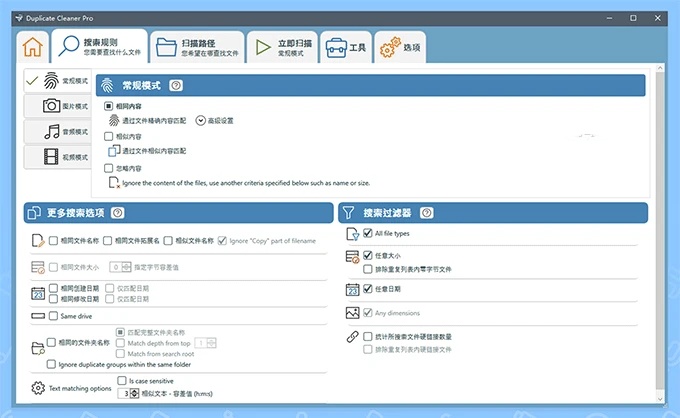The height and width of the screenshot is (418, 680).
Task: Check 相同文件拓展名 checkbox
Action: coord(108,241)
